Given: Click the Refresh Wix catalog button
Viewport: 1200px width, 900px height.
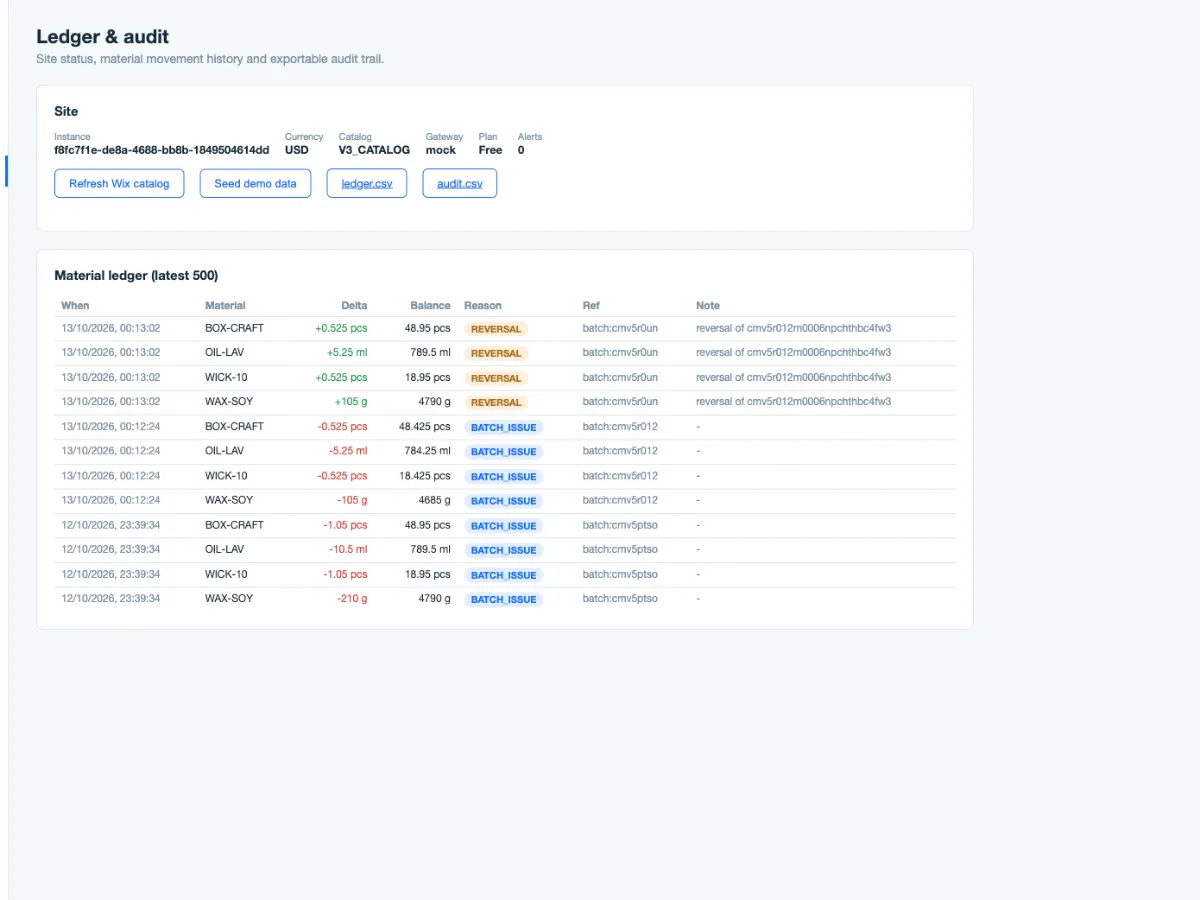Looking at the screenshot, I should 119,184.
